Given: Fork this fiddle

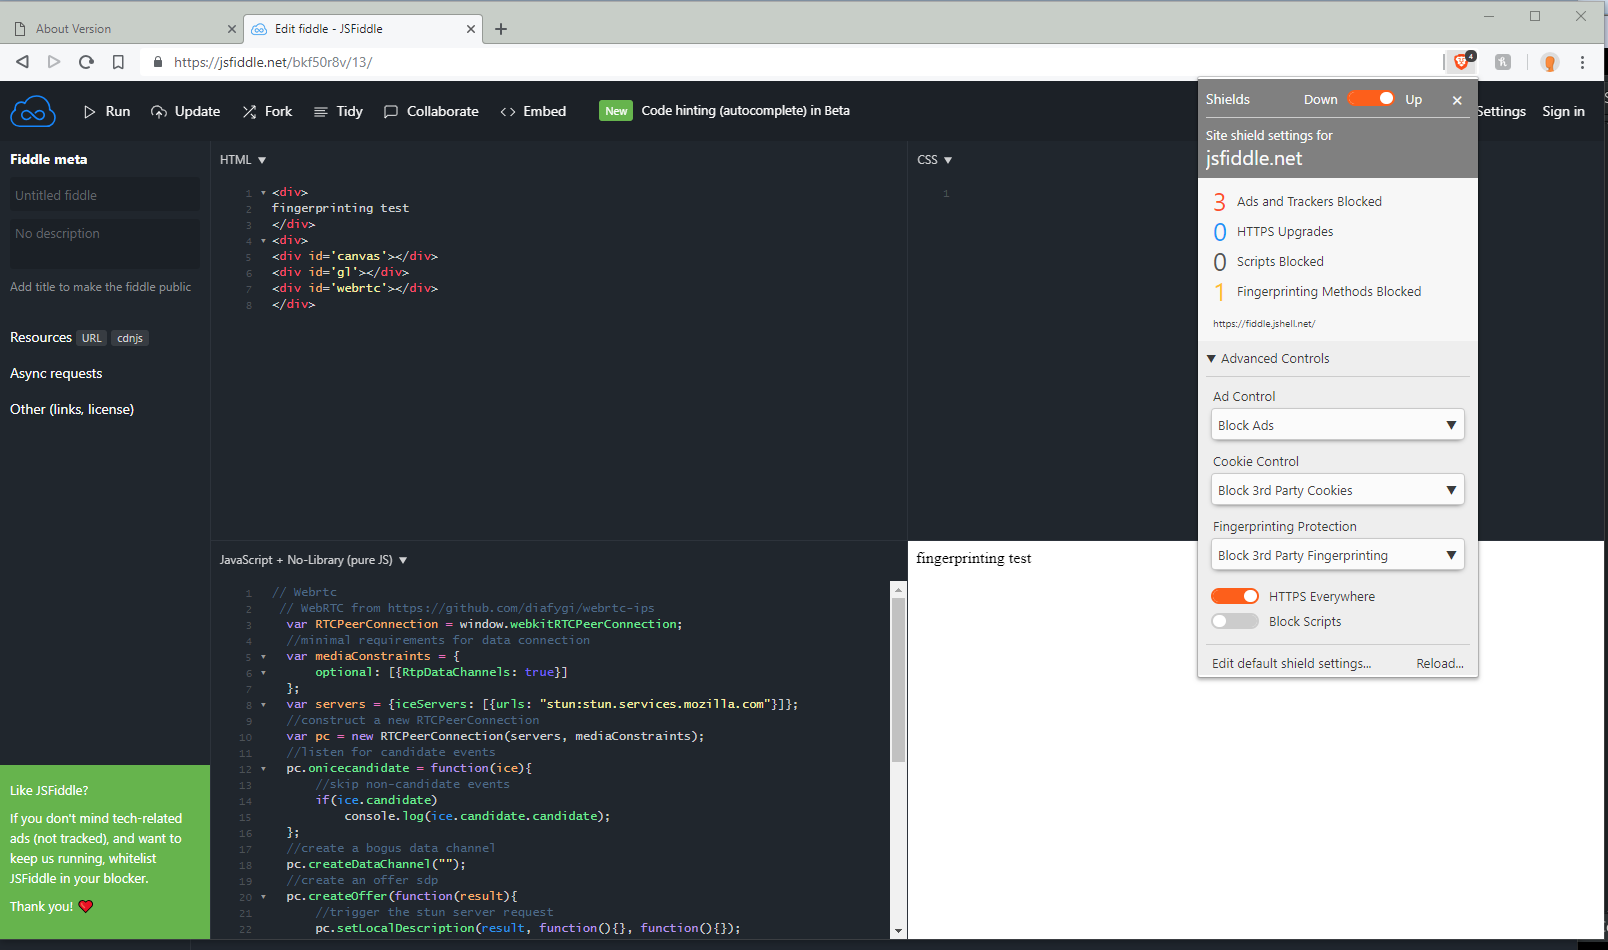Looking at the screenshot, I should [x=267, y=111].
